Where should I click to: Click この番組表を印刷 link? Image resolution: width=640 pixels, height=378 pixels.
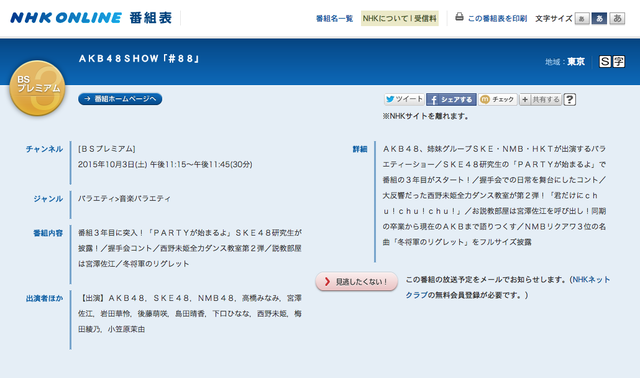pos(497,18)
